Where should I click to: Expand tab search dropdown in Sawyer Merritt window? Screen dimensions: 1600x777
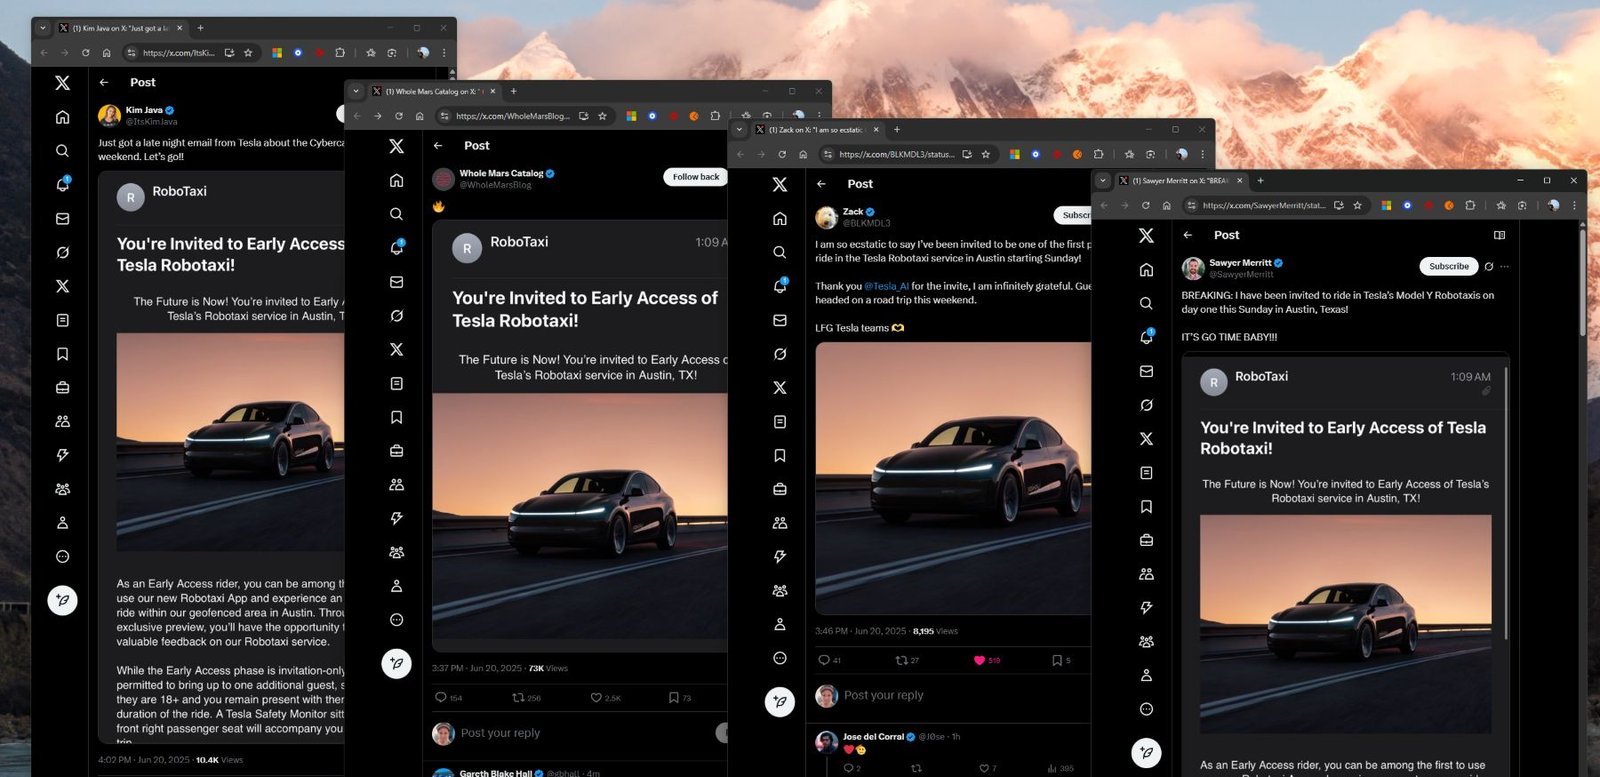(1103, 181)
